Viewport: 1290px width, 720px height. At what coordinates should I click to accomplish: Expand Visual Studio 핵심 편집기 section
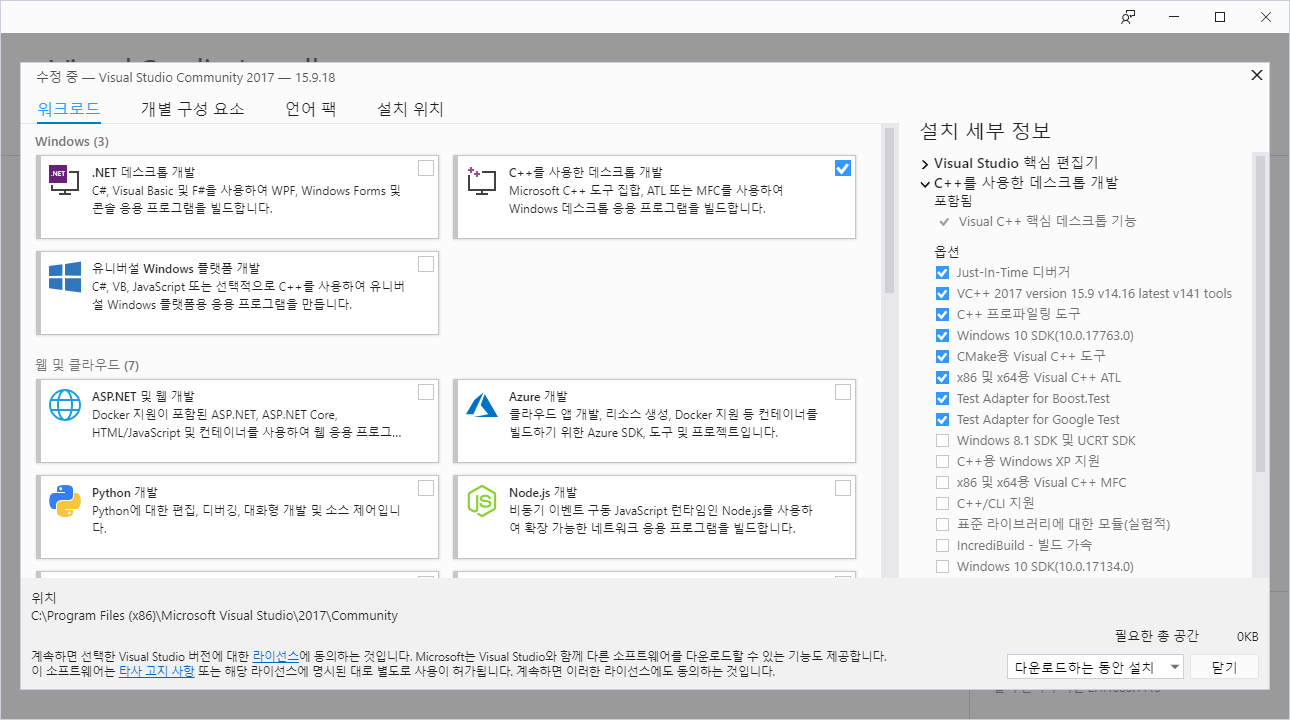click(925, 163)
